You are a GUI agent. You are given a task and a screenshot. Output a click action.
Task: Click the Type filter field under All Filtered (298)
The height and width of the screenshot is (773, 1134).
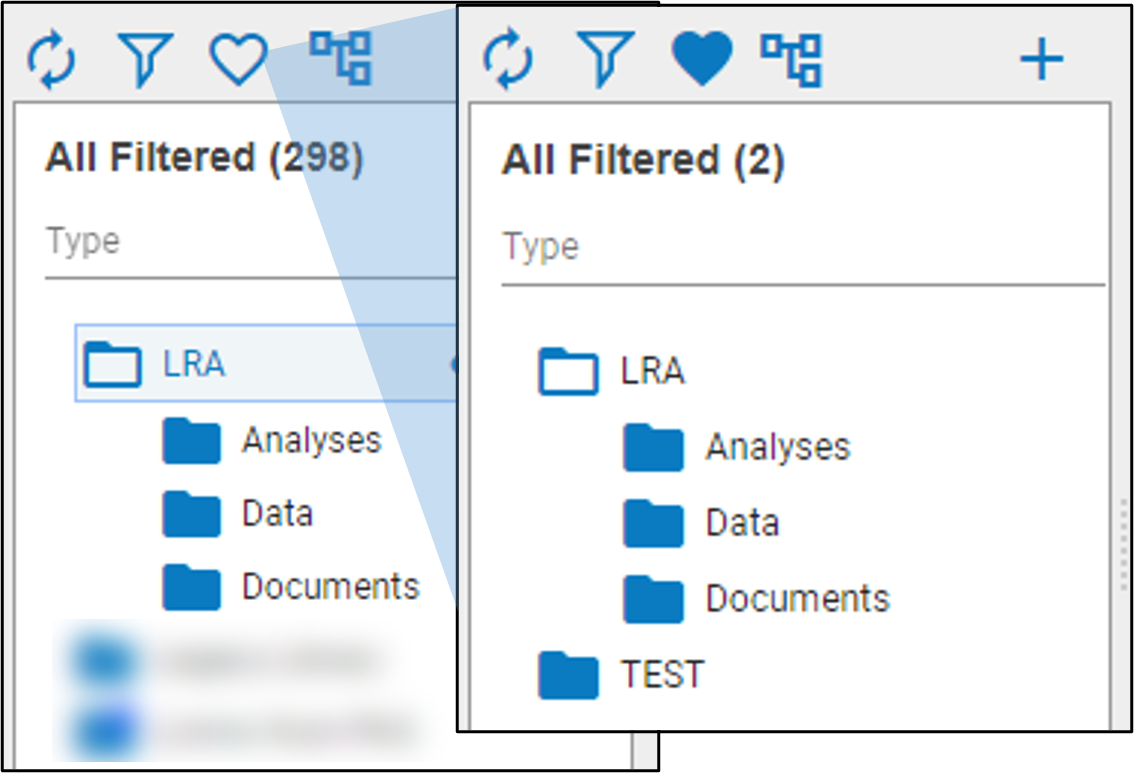point(240,242)
